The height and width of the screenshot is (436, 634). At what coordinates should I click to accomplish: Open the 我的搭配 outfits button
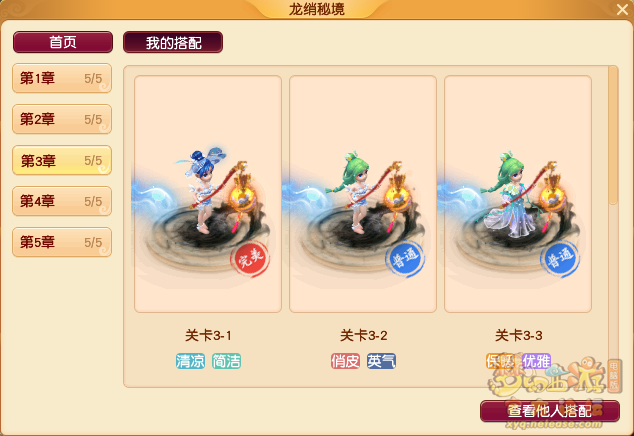coord(173,42)
